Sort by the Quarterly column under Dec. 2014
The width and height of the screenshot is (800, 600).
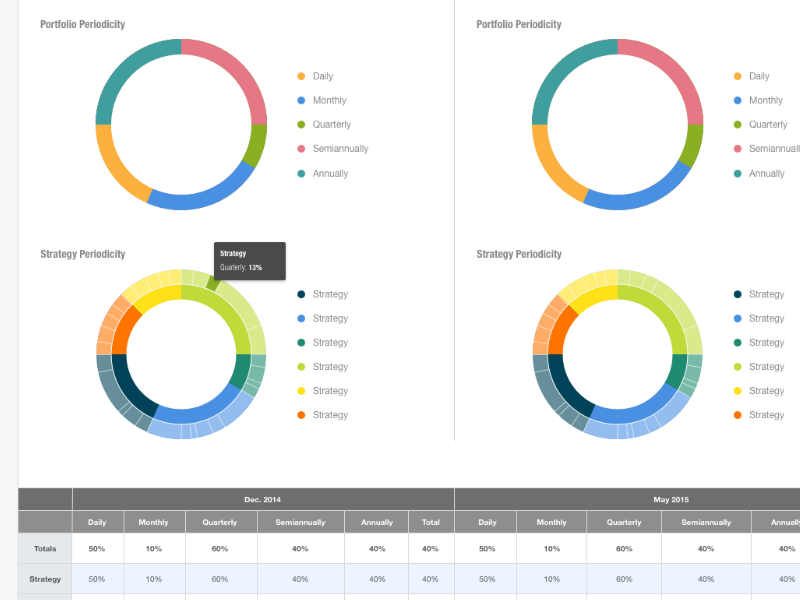pyautogui.click(x=220, y=522)
